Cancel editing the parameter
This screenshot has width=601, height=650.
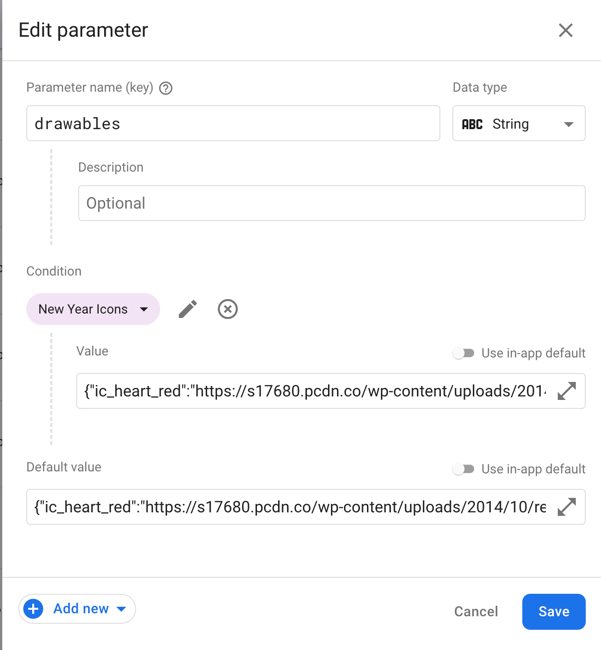[476, 611]
